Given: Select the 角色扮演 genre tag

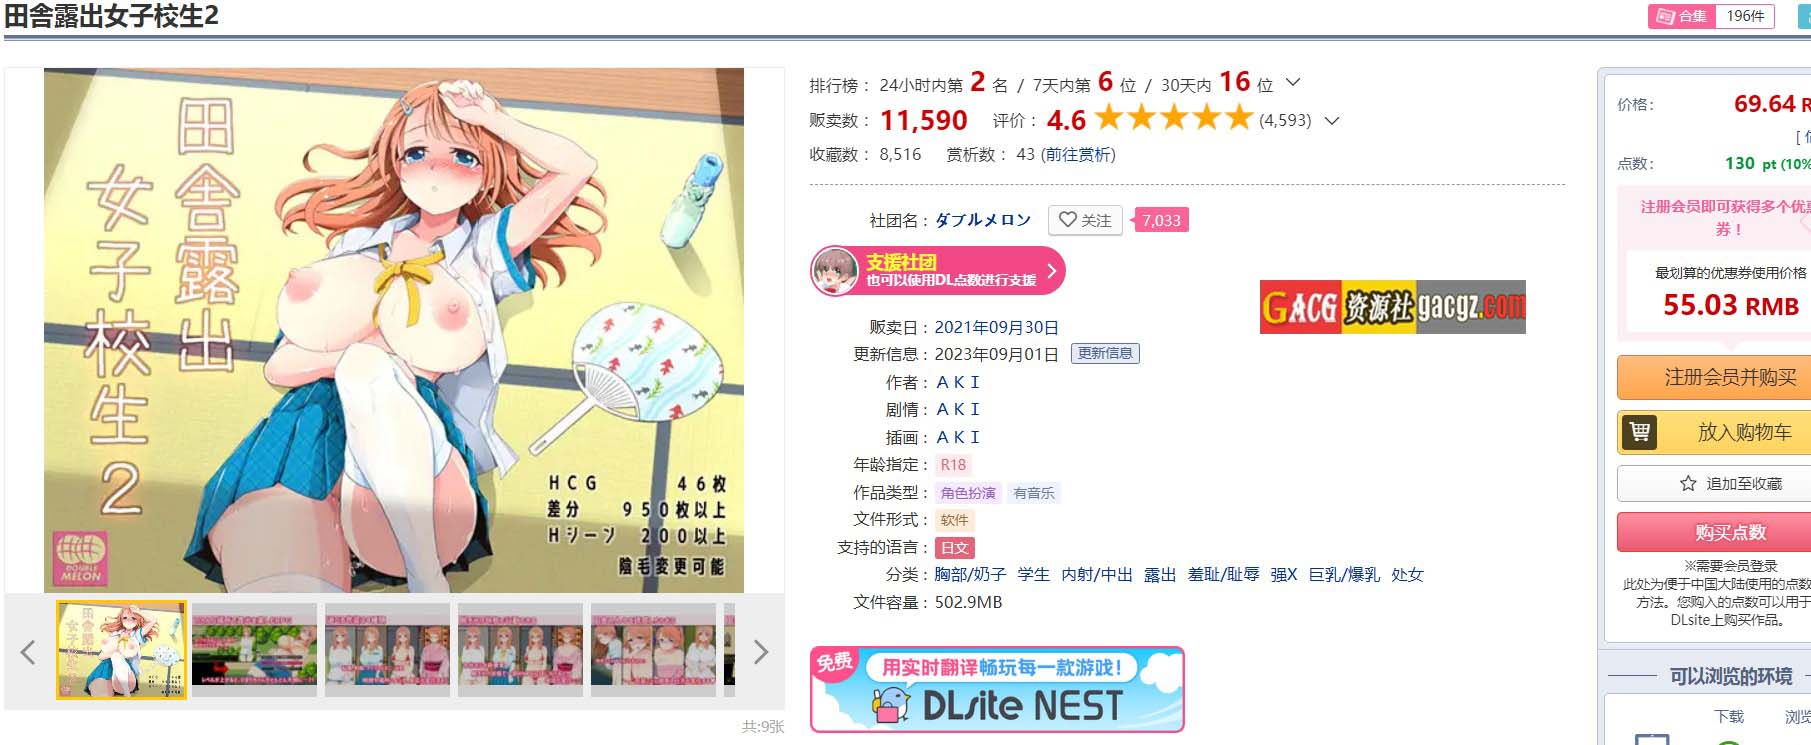Looking at the screenshot, I should coord(968,493).
